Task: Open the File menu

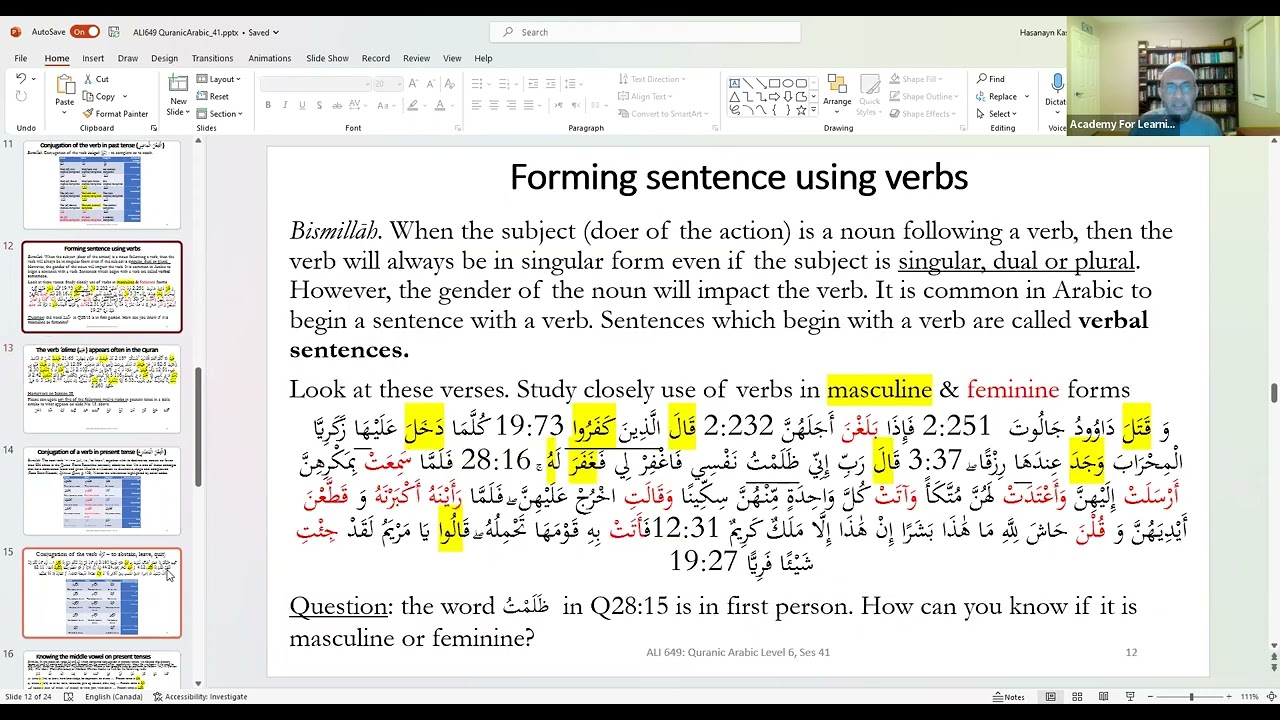Action: pyautogui.click(x=20, y=58)
